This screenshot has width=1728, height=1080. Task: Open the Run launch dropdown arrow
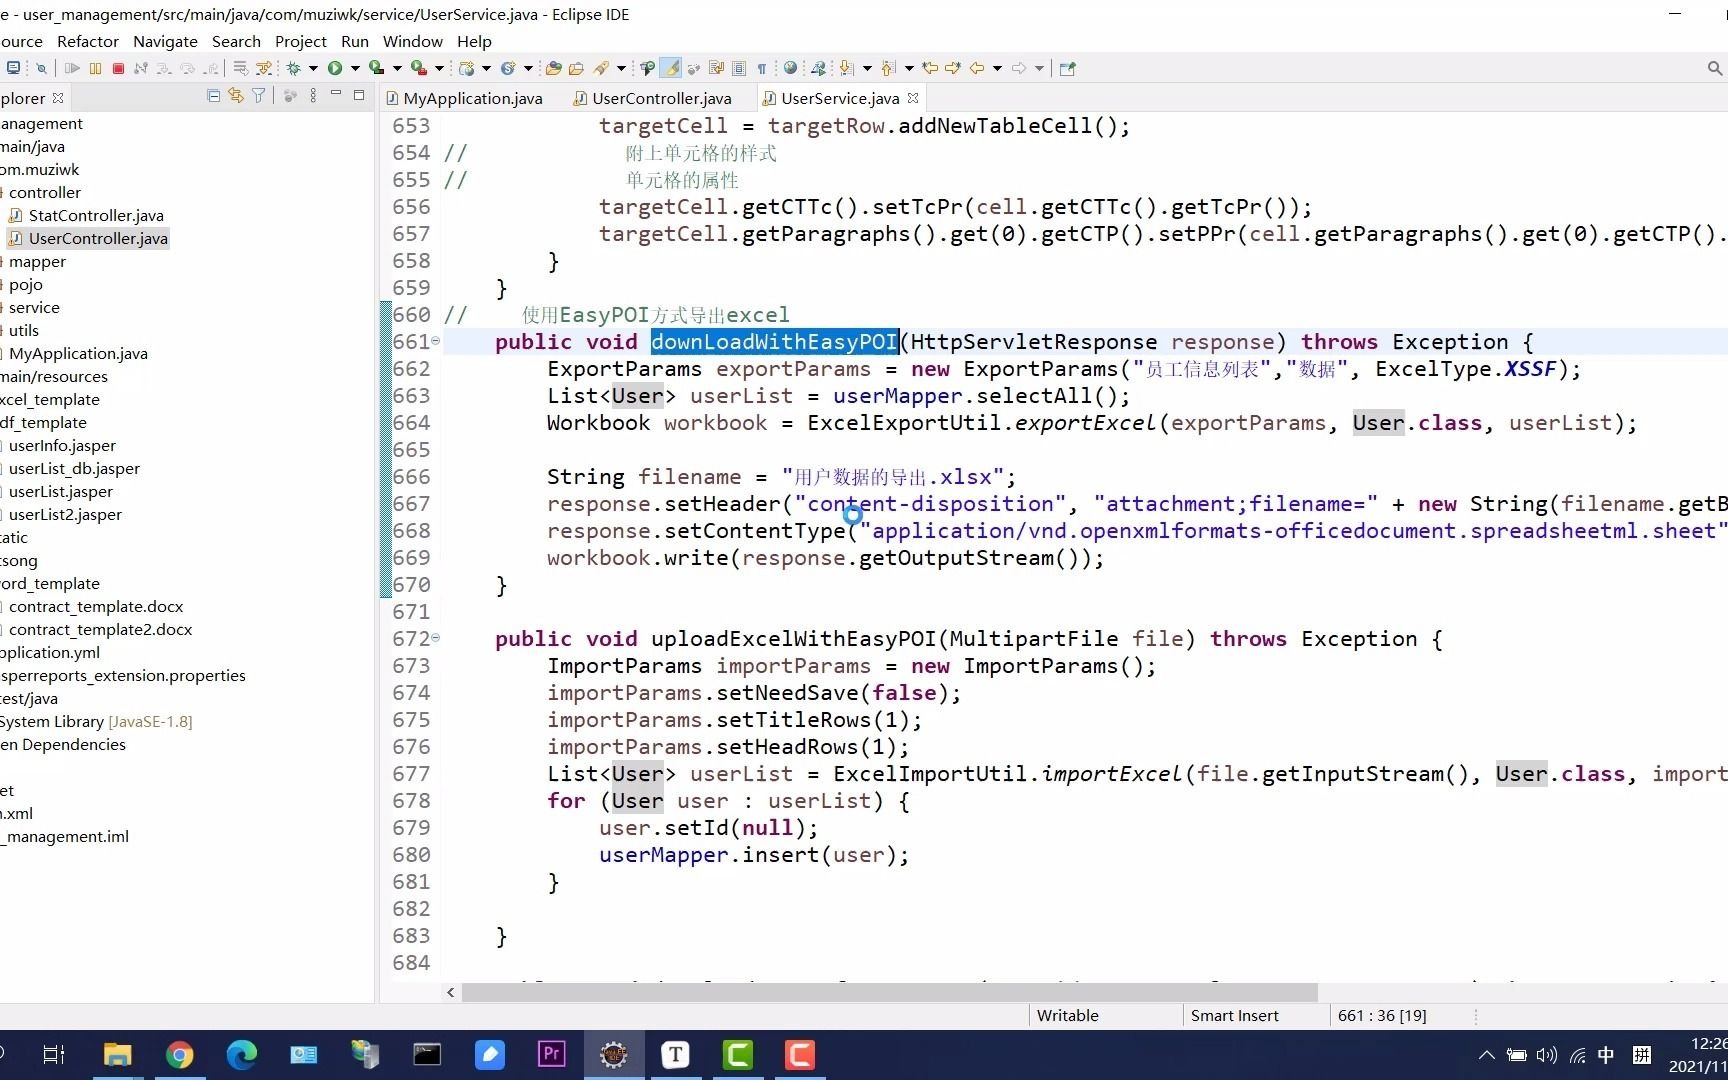355,68
